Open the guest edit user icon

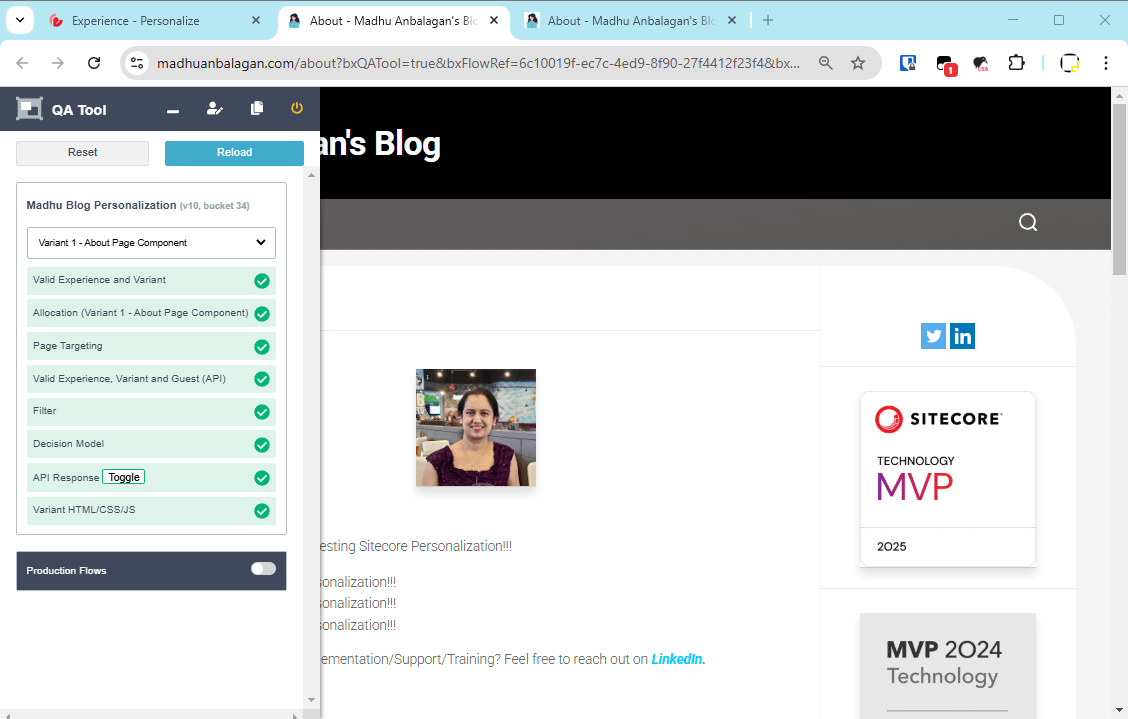tap(214, 109)
